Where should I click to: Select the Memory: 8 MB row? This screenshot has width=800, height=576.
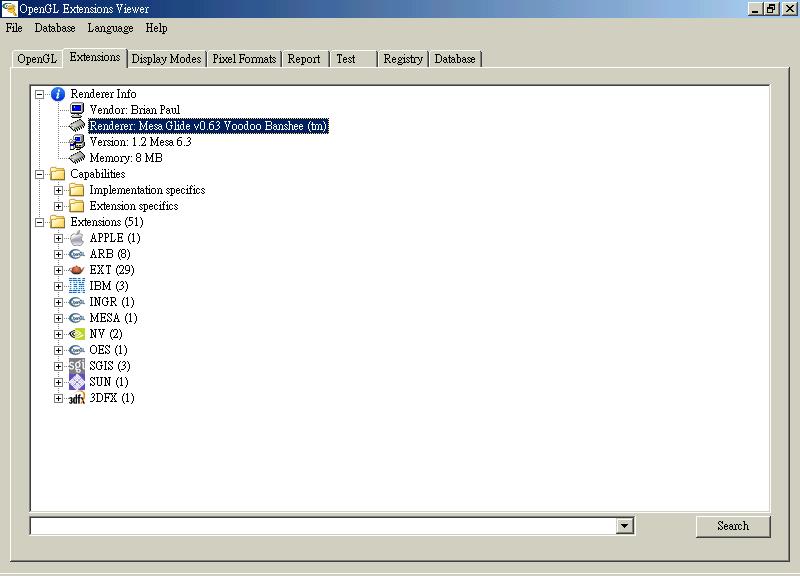coord(126,158)
